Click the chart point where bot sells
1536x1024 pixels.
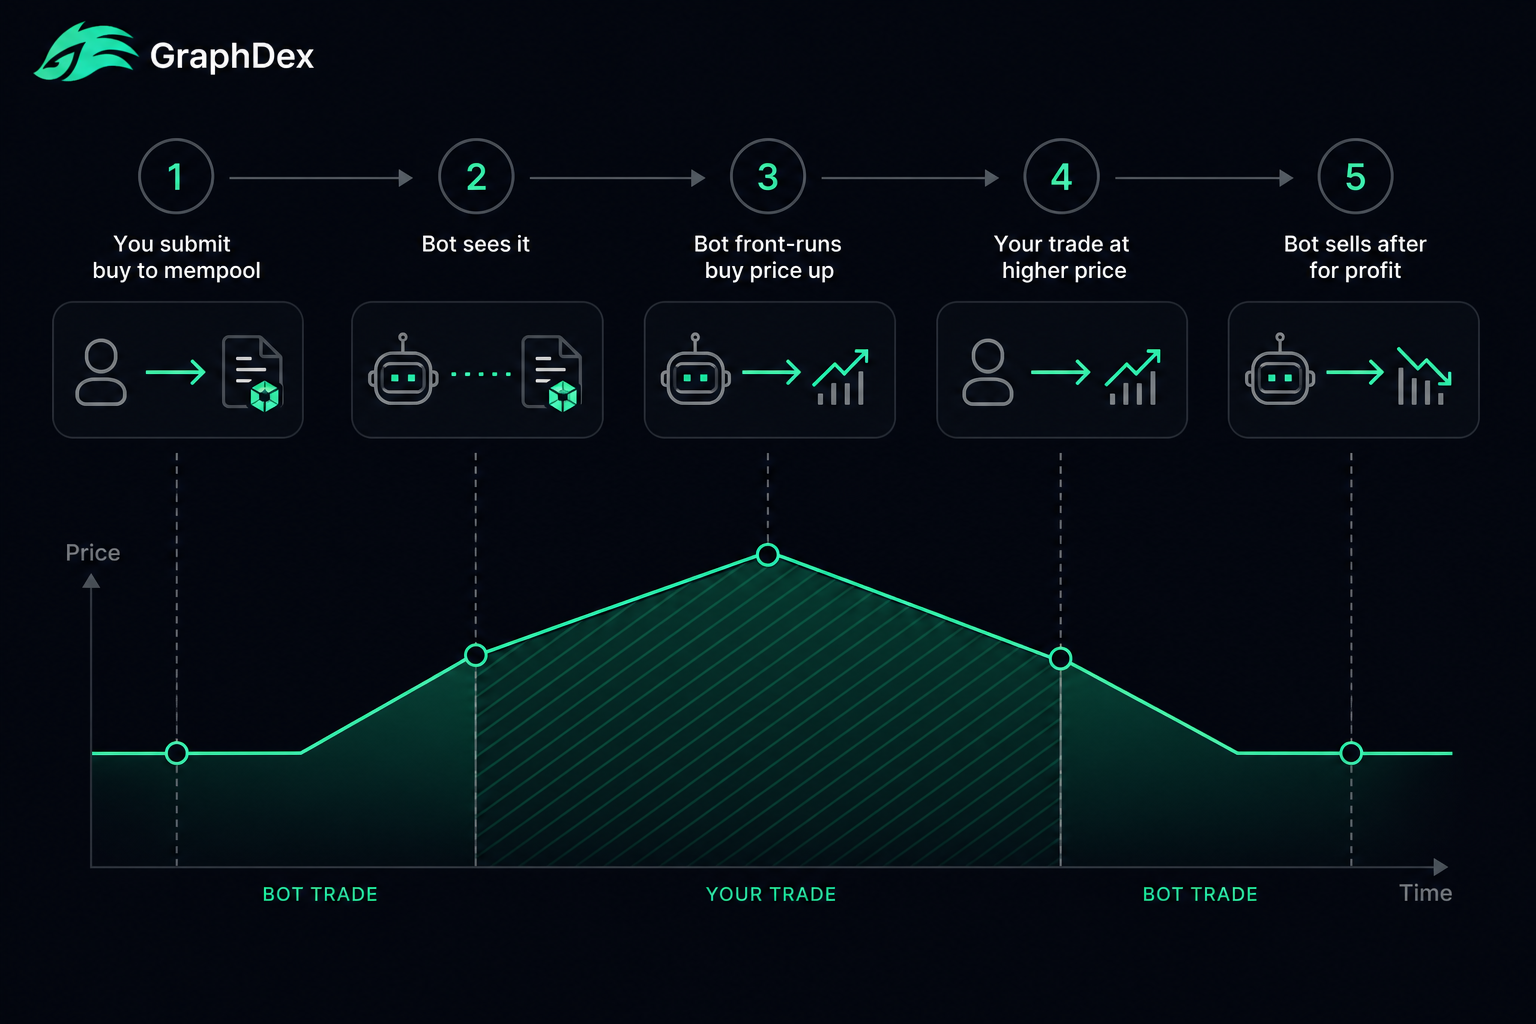1351,753
